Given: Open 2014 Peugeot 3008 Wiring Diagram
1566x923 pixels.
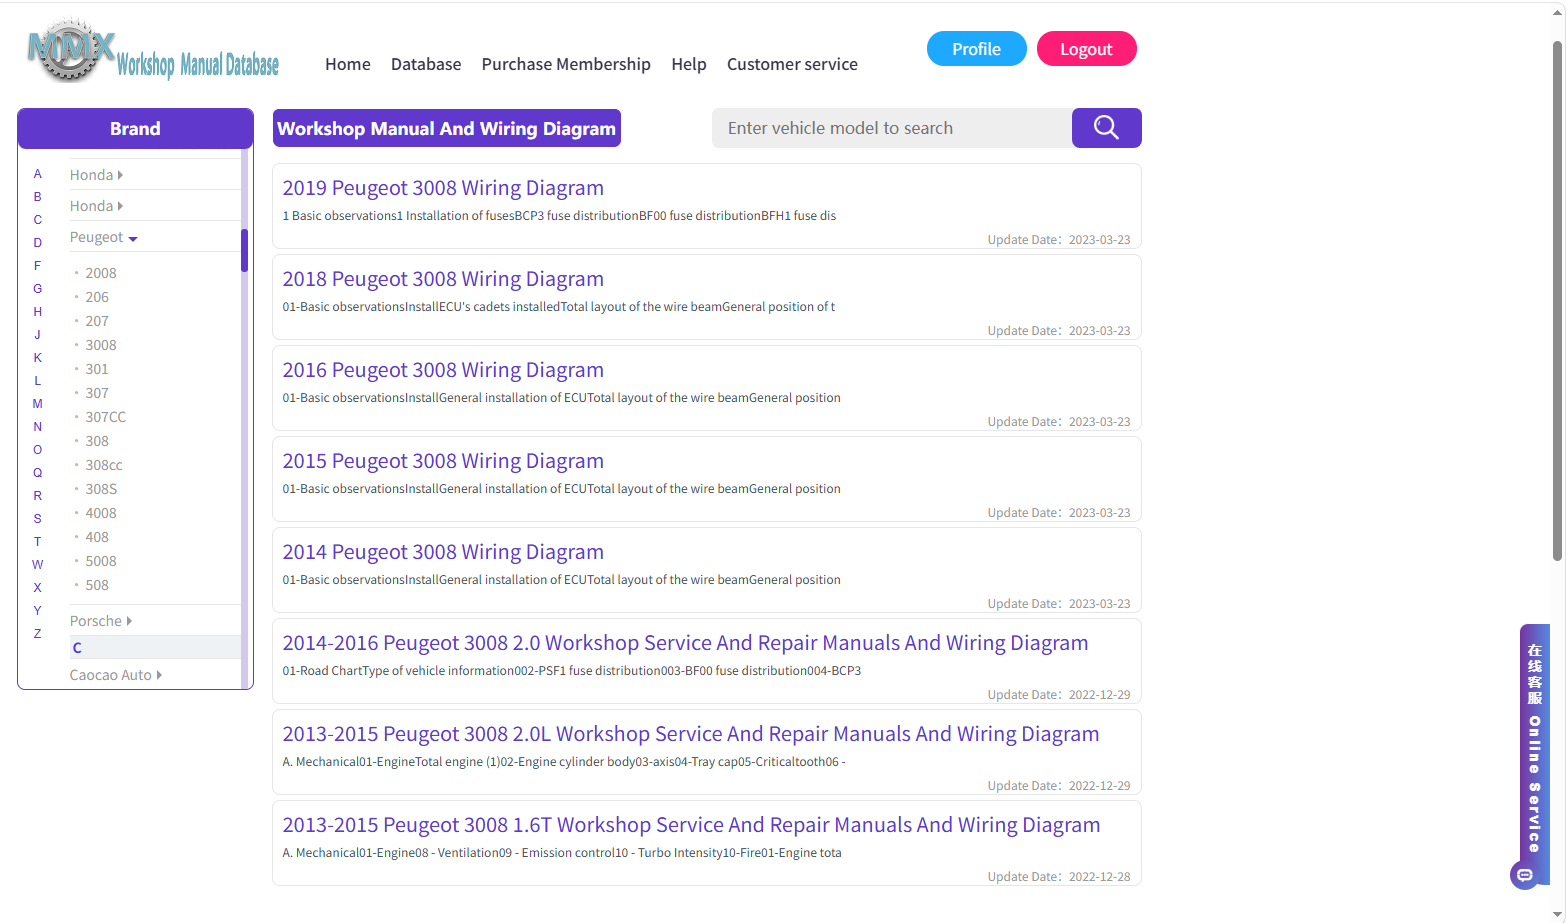Looking at the screenshot, I should pyautogui.click(x=443, y=552).
